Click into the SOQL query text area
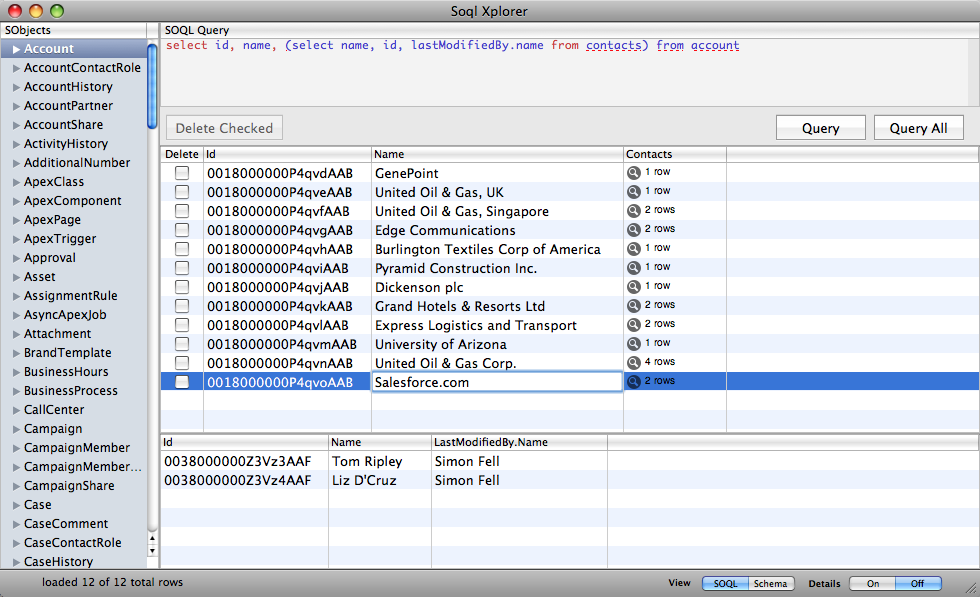 (x=565, y=72)
